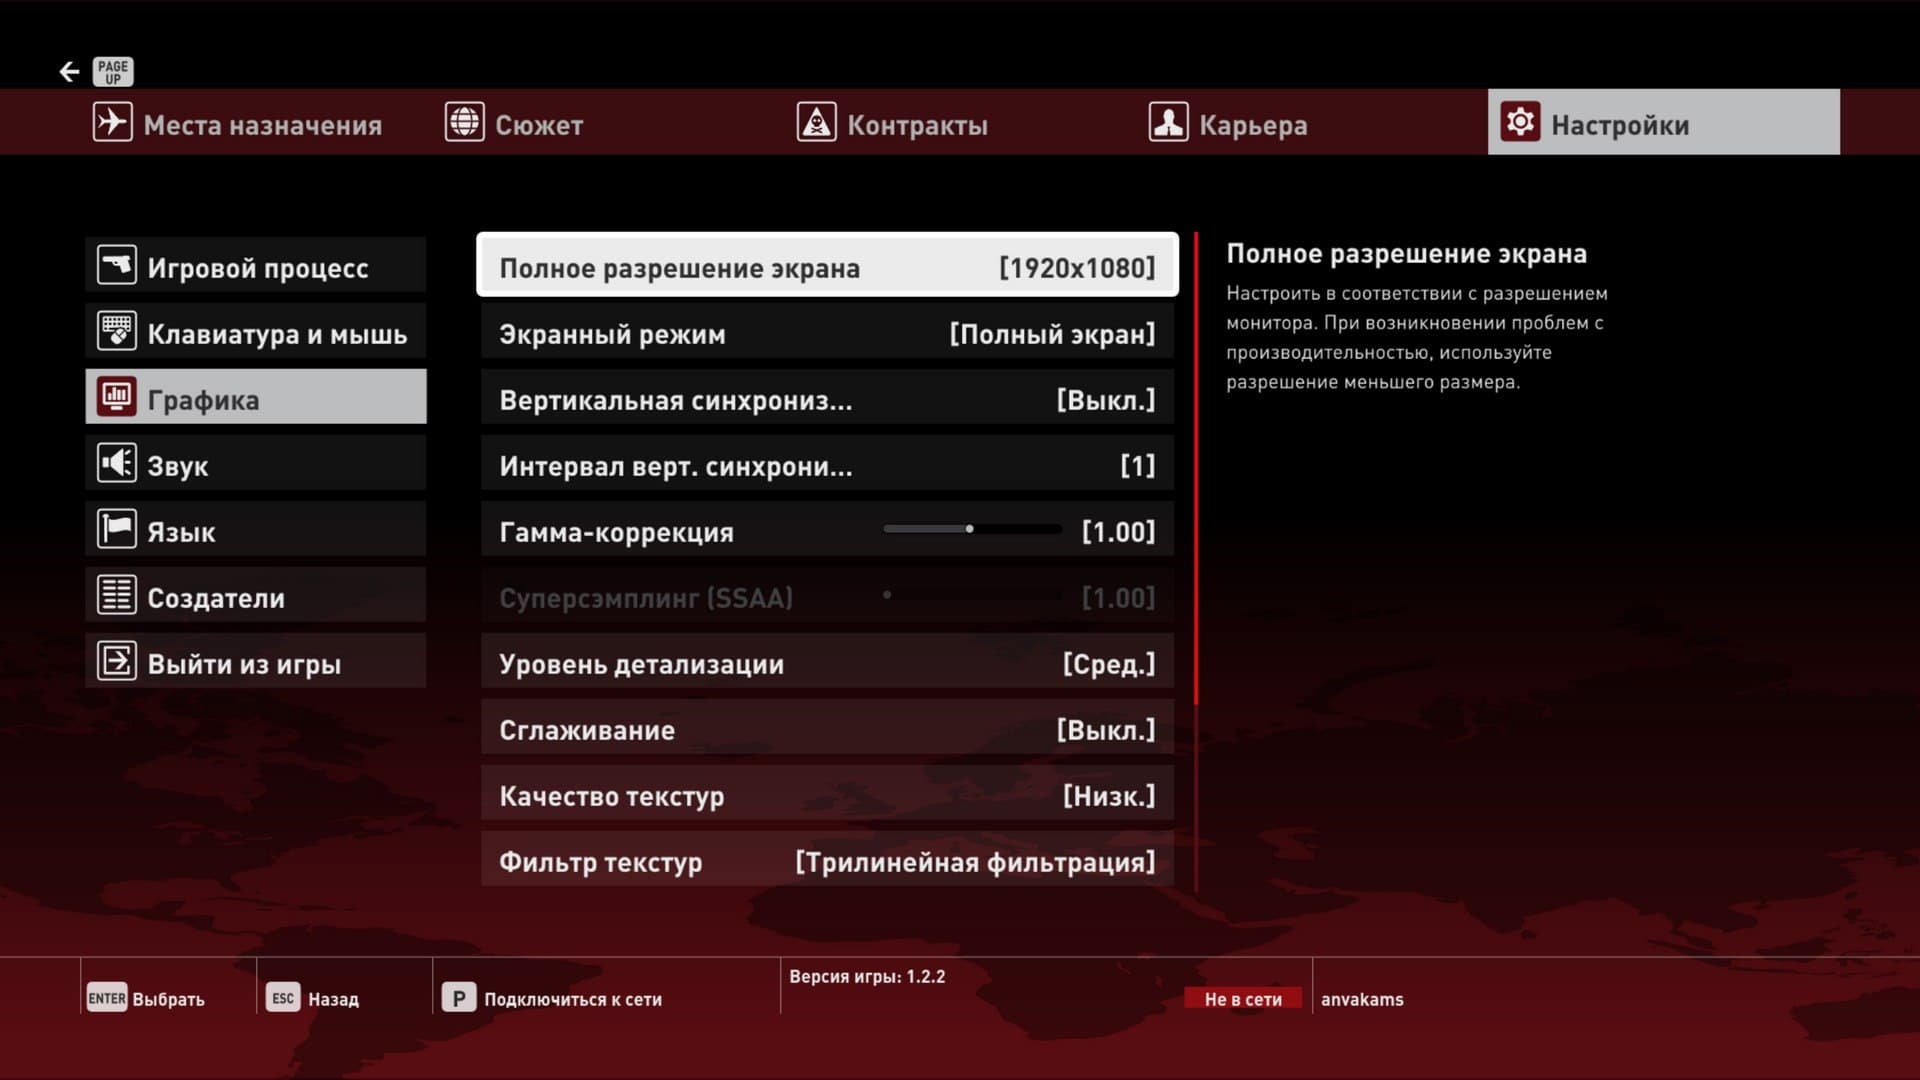This screenshot has width=1920, height=1080.
Task: Click the Клавиатура и мышь keyboard icon
Action: pyautogui.click(x=116, y=332)
